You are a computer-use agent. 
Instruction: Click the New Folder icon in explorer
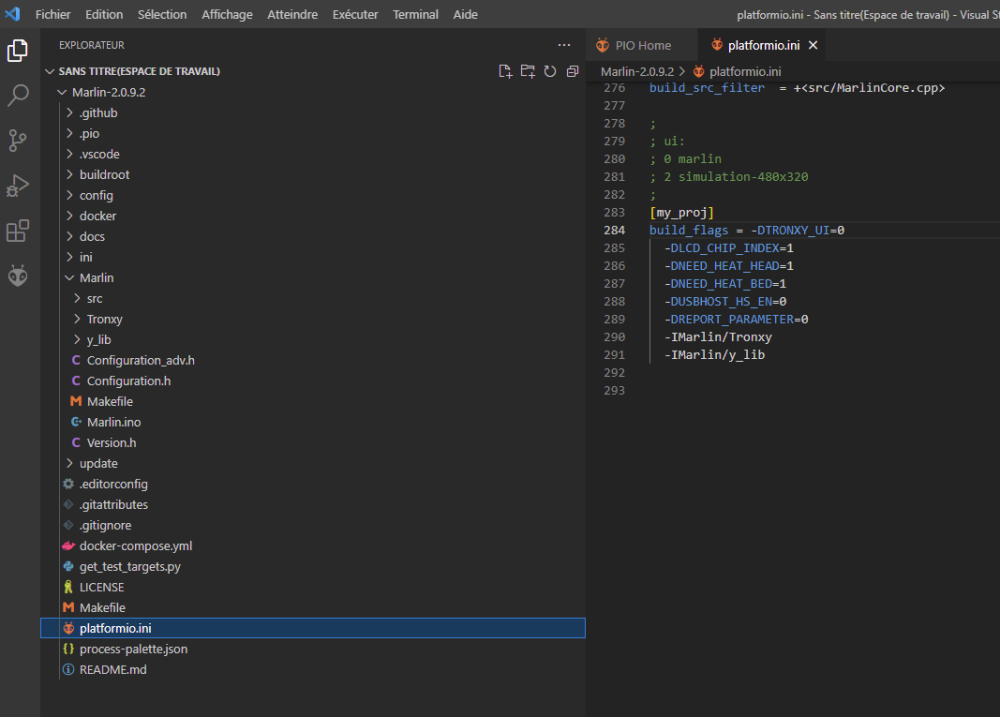click(527, 71)
